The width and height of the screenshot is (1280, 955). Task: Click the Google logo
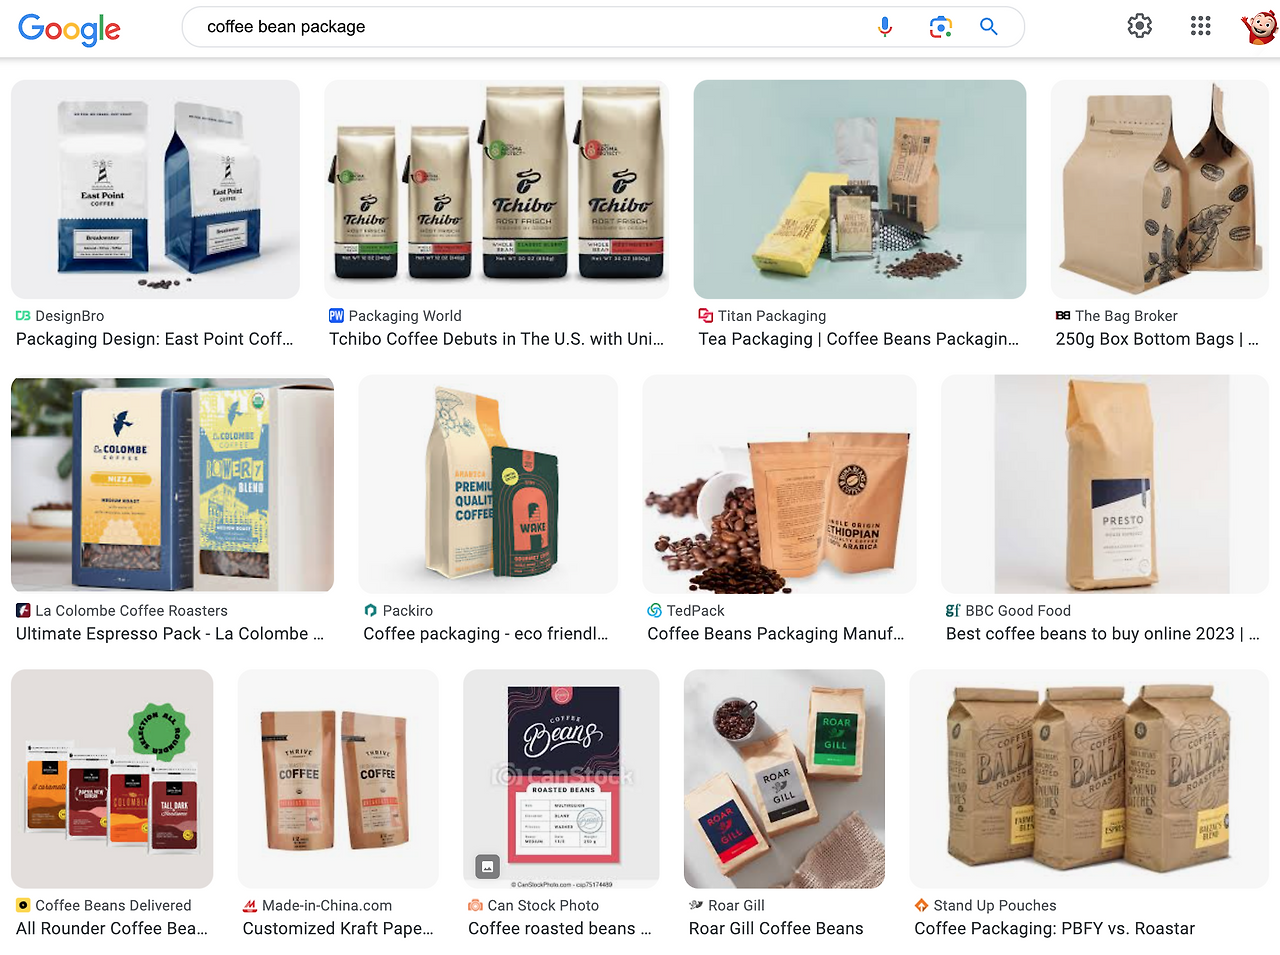69,29
